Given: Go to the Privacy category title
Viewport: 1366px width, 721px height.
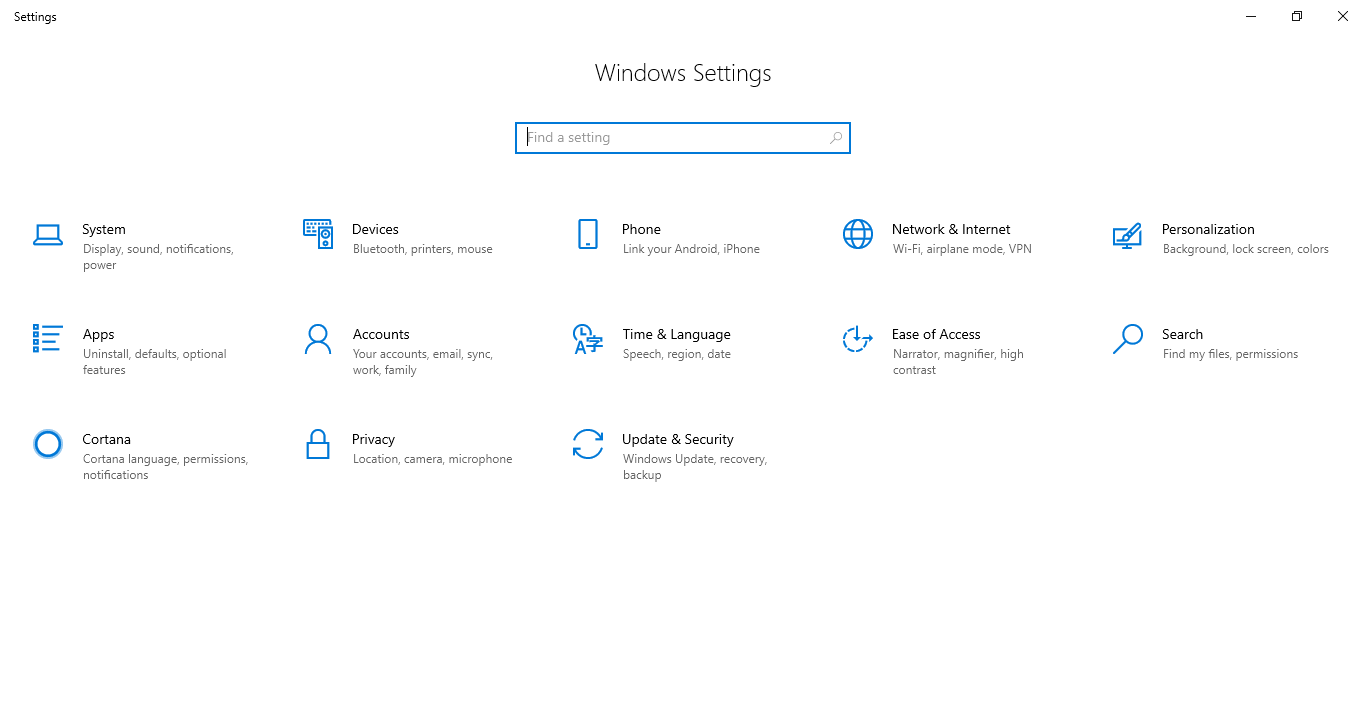Looking at the screenshot, I should (x=374, y=439).
